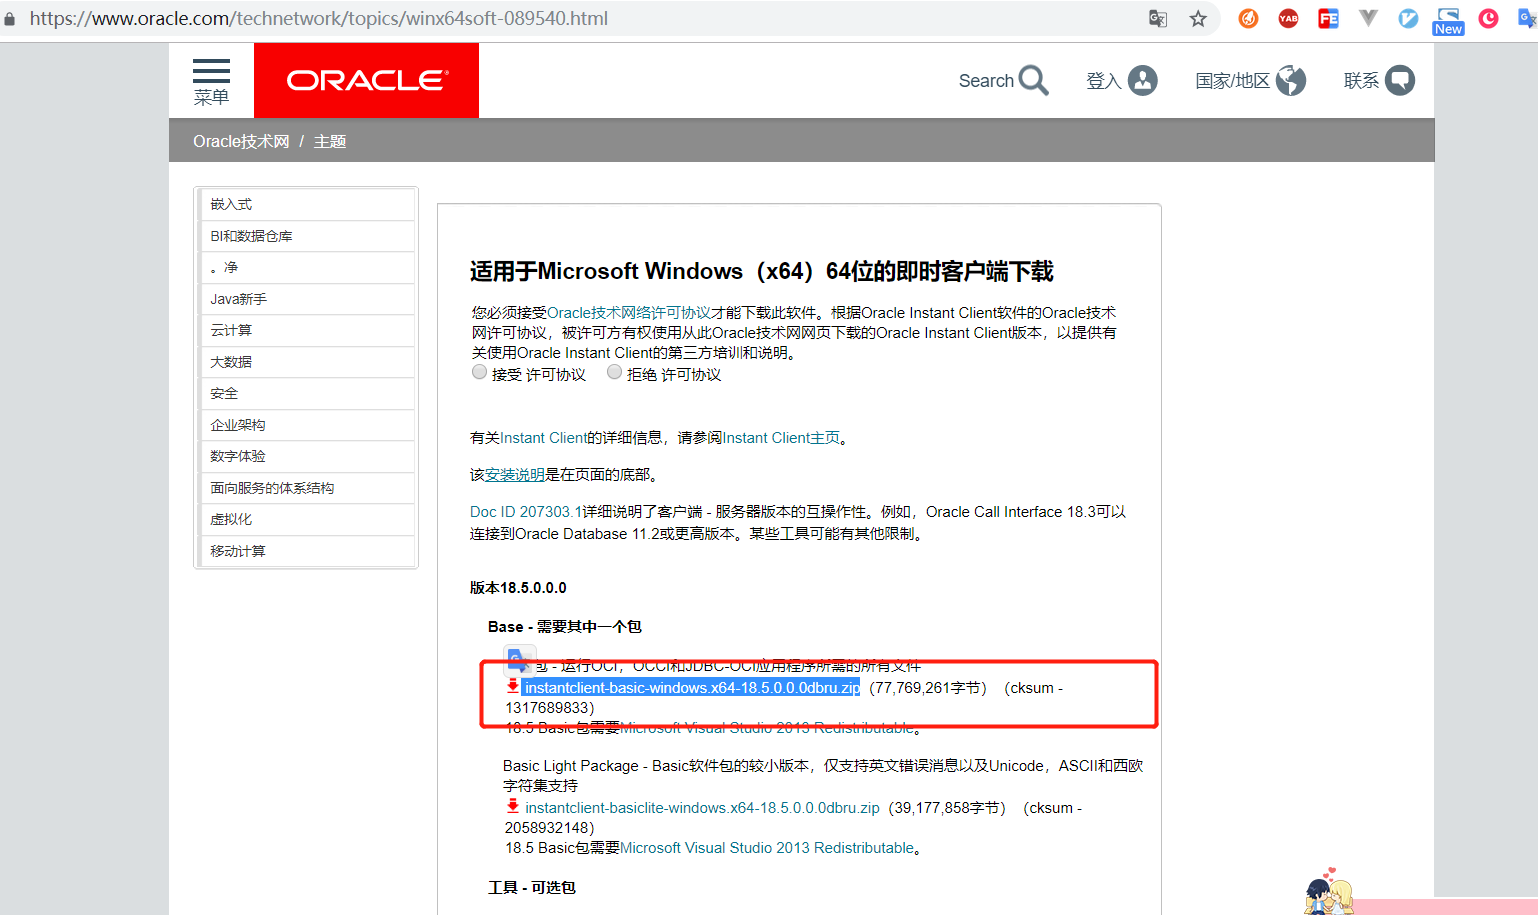Select 大数据 in the sidebar
This screenshot has height=915, width=1538.
229,361
